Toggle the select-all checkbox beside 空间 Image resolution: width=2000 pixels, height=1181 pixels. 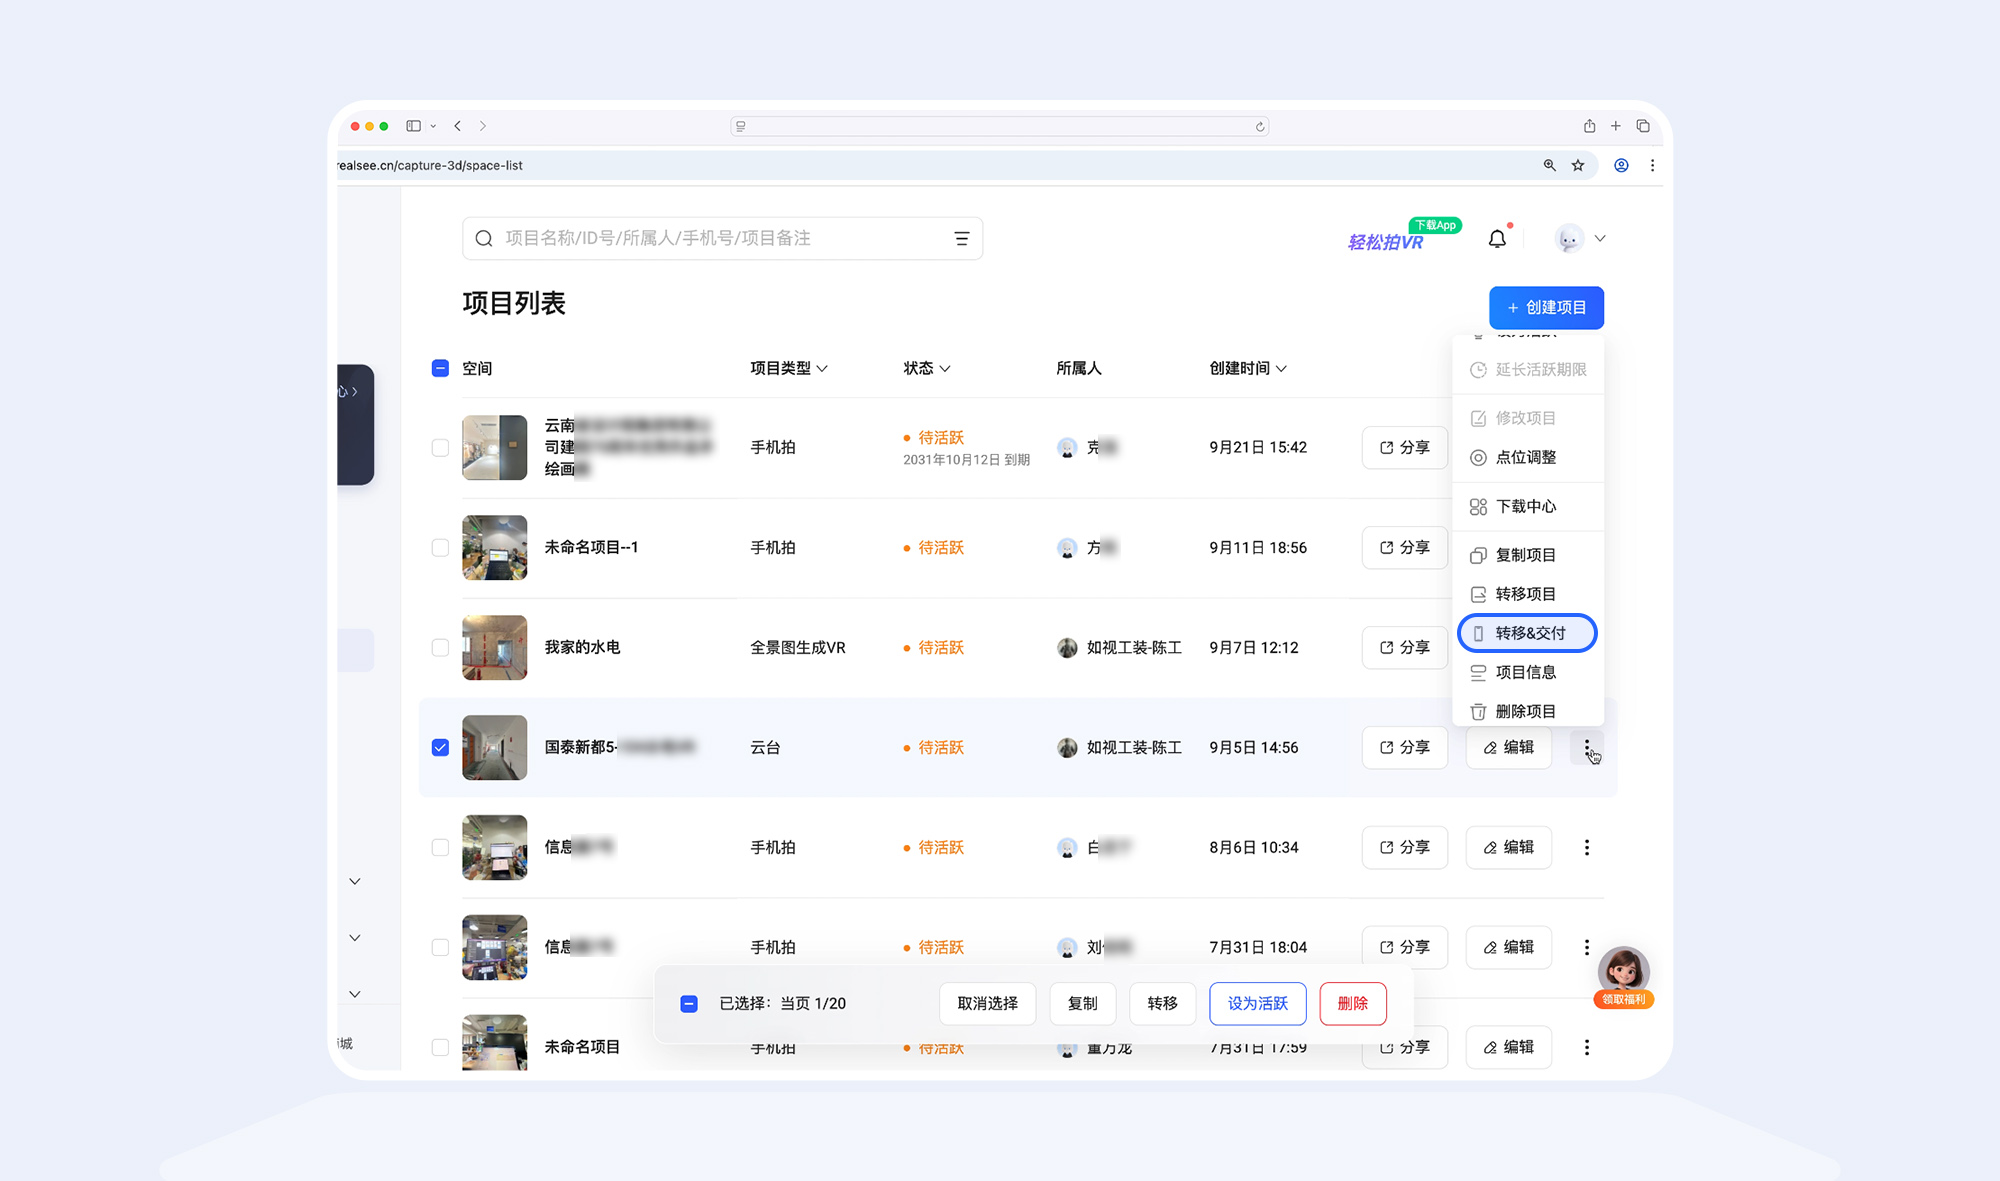click(x=440, y=368)
